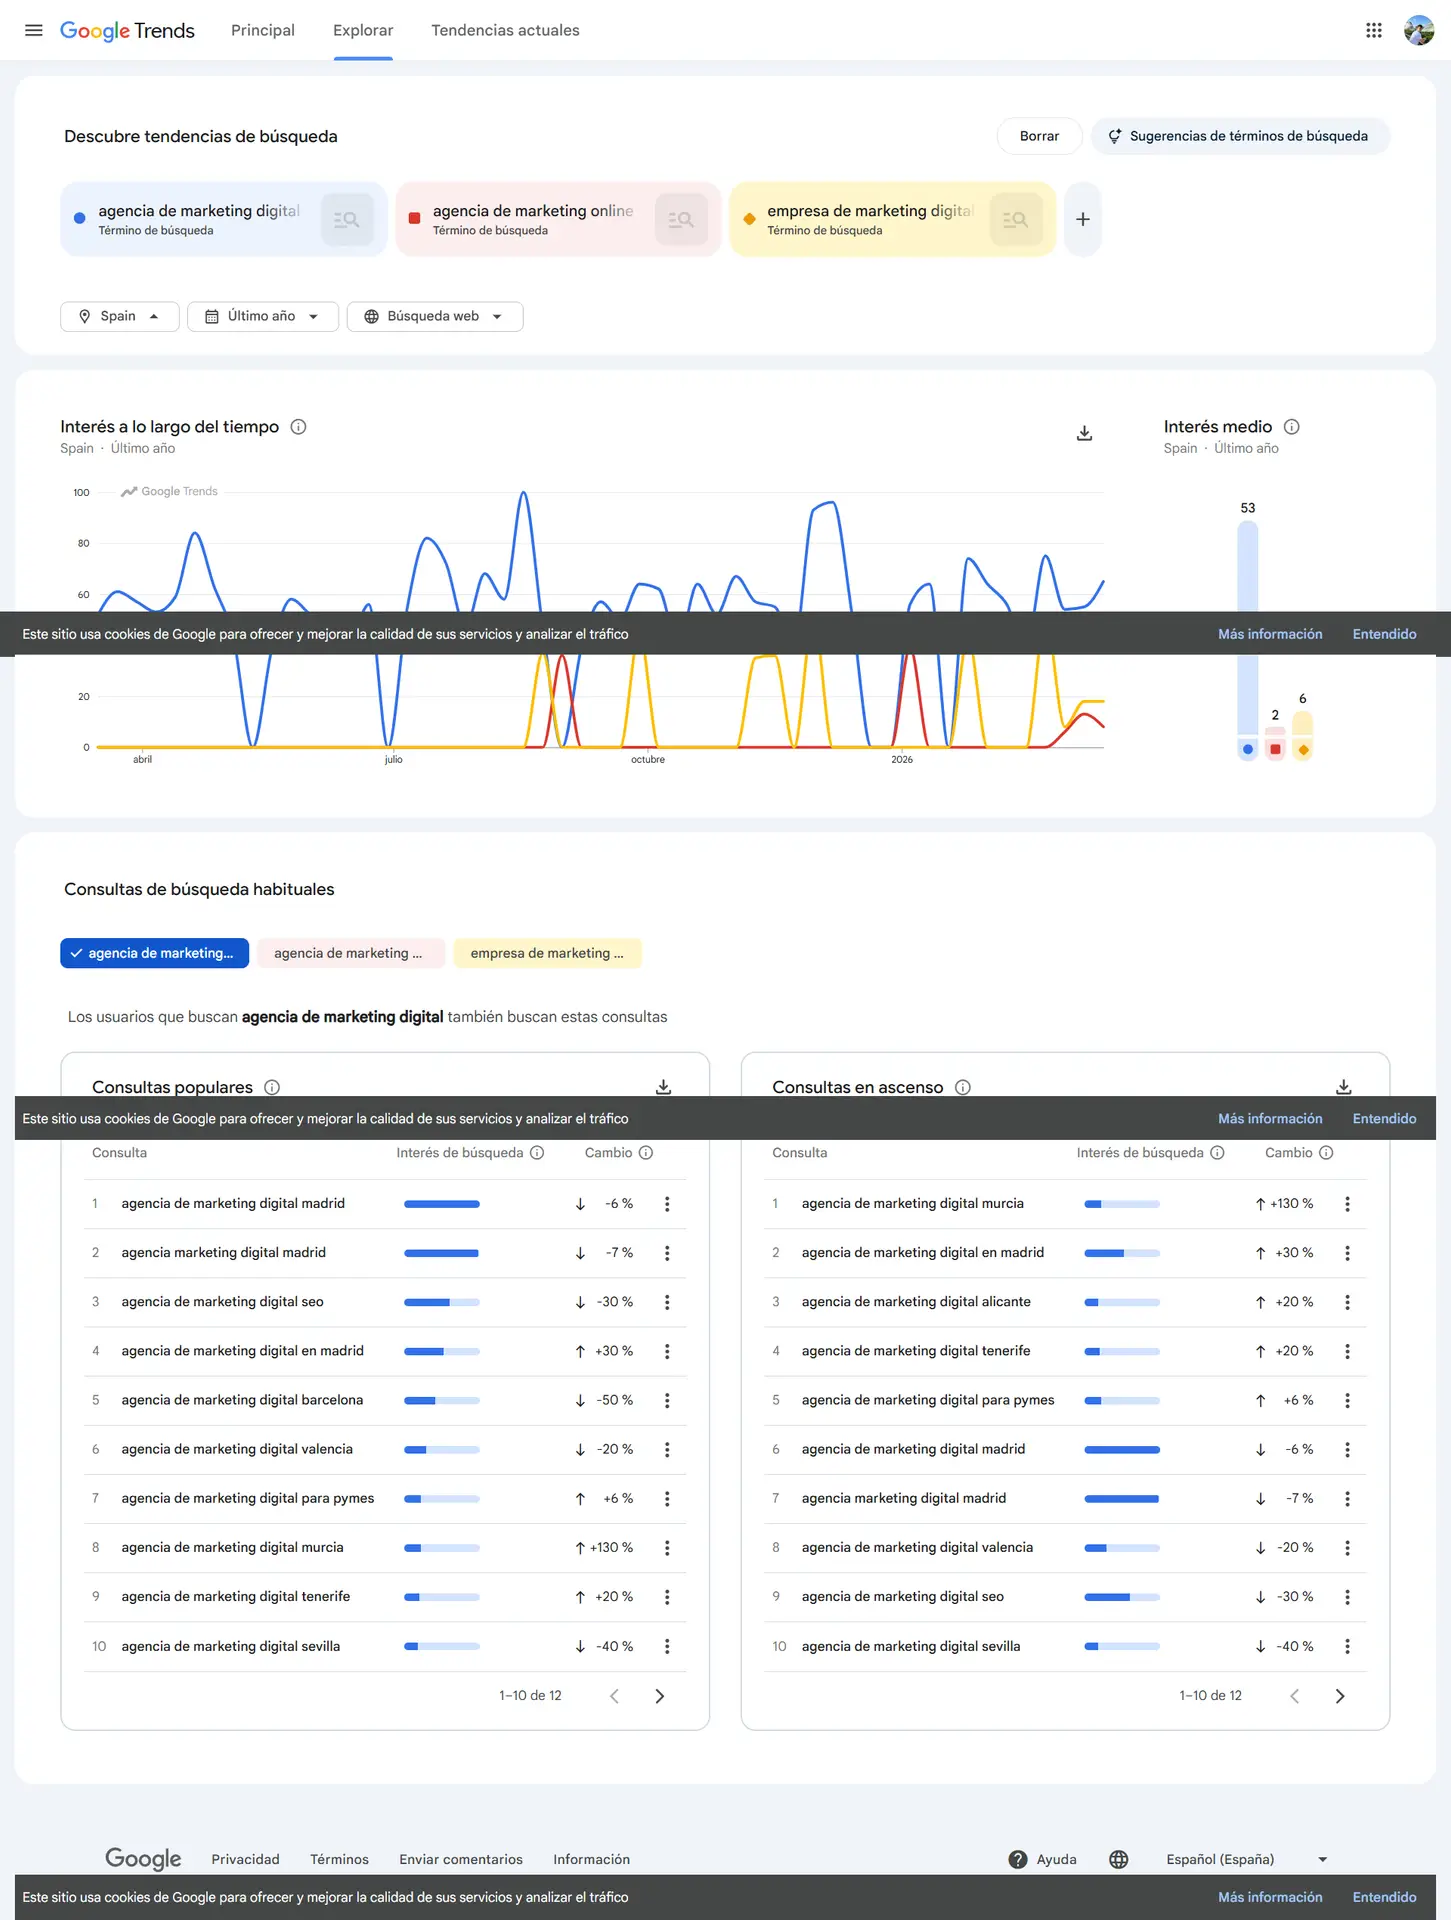Select the checked agencia de marketing digital chip

(x=154, y=953)
